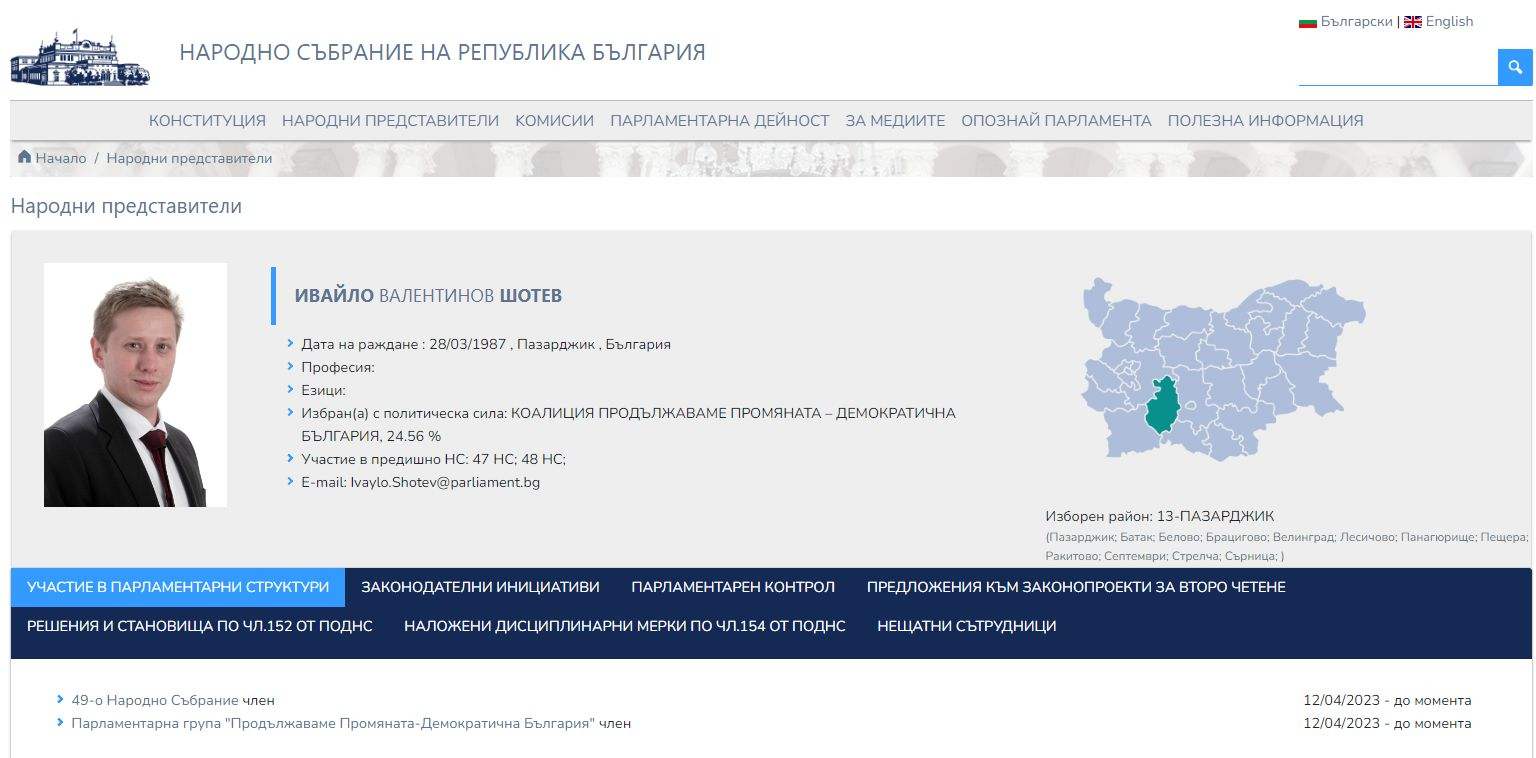The height and width of the screenshot is (758, 1536).
Task: Click the magnifier search button
Action: [x=1515, y=67]
